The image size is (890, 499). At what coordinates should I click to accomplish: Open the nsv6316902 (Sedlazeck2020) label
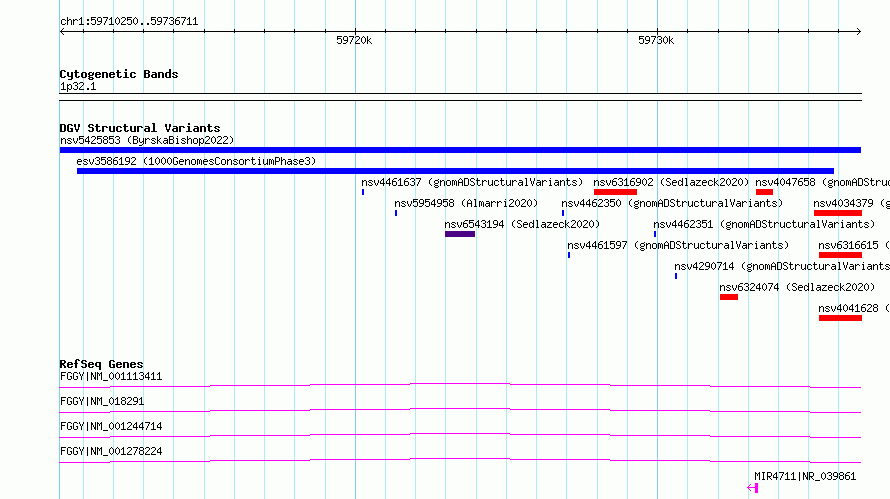coord(671,182)
